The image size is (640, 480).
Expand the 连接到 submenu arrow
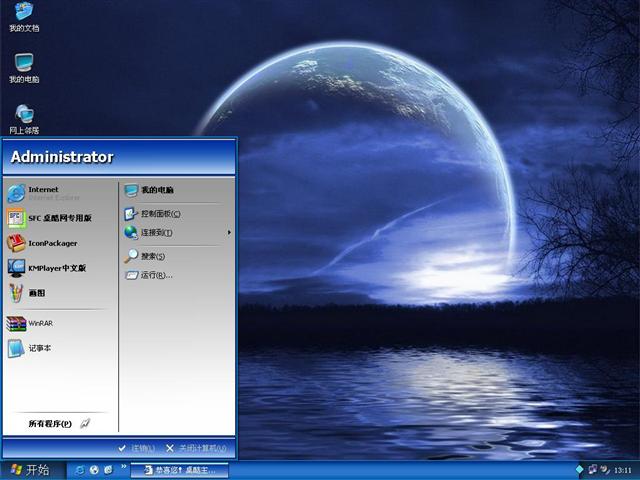click(229, 233)
